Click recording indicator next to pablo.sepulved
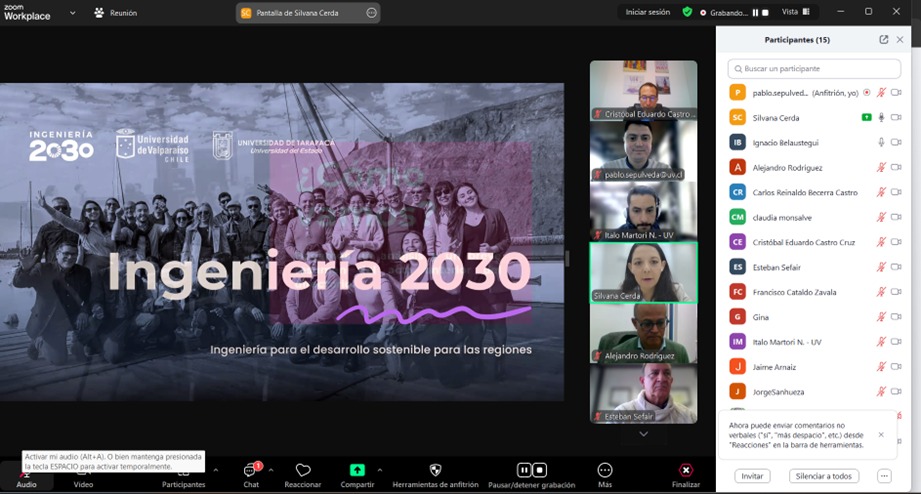The width and height of the screenshot is (921, 494). pyautogui.click(x=866, y=93)
